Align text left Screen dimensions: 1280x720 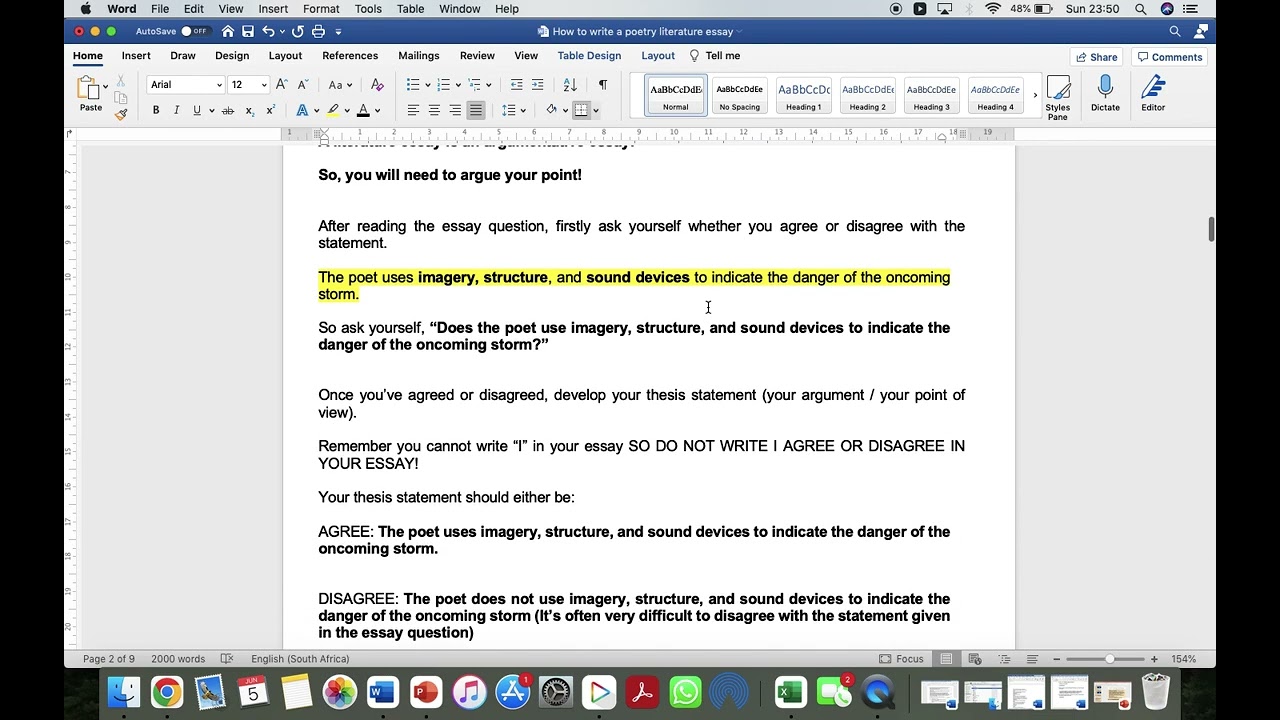tap(413, 110)
